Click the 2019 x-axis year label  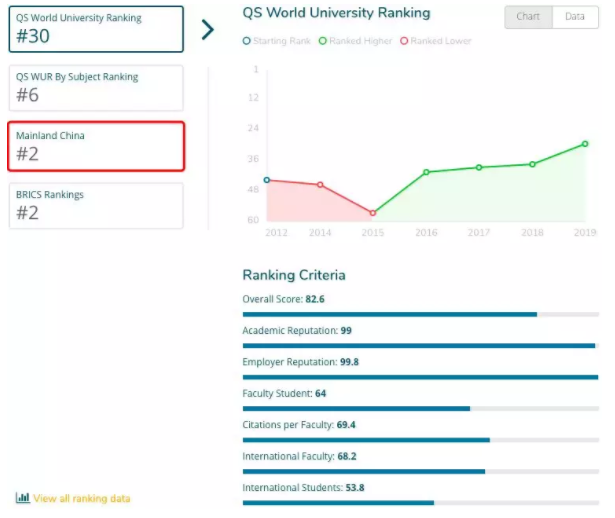coord(585,233)
